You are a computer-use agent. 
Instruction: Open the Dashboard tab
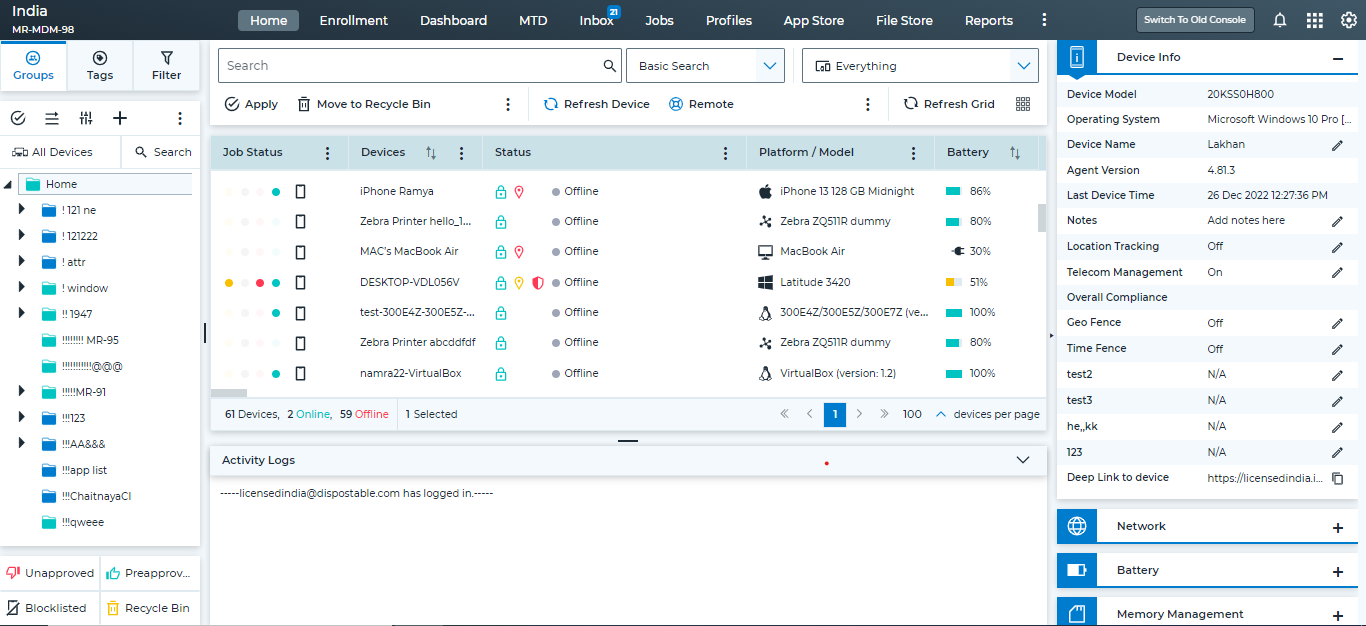point(453,20)
